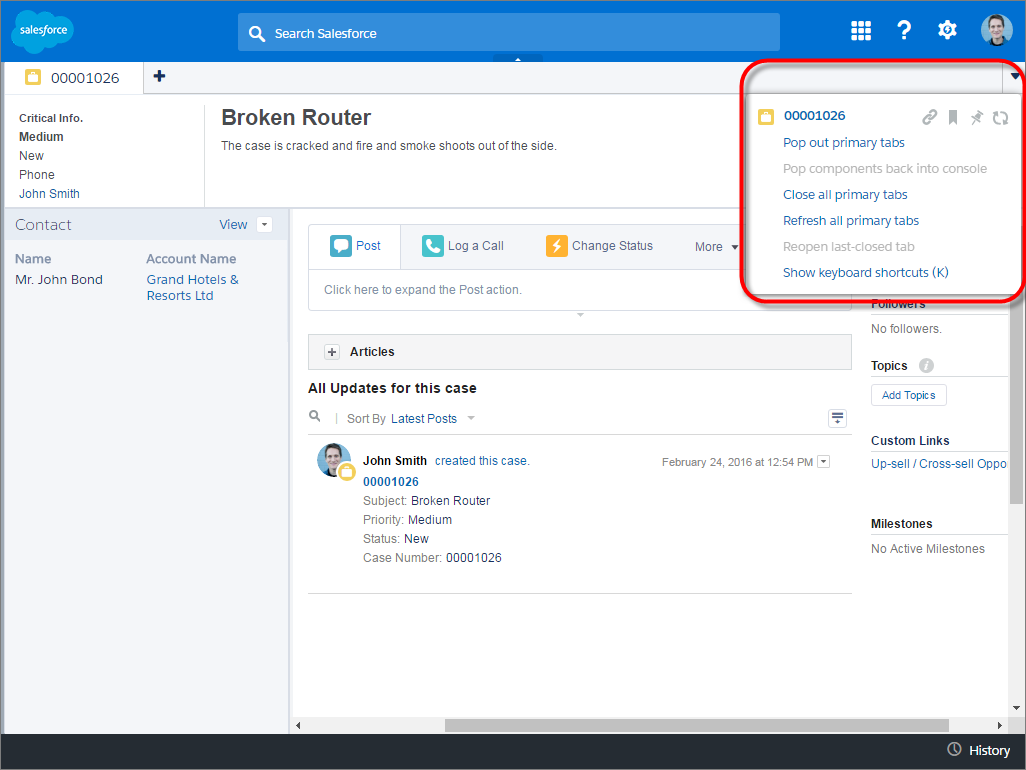The image size is (1026, 770).
Task: Select the 00001026 primary tab
Action: 73,78
